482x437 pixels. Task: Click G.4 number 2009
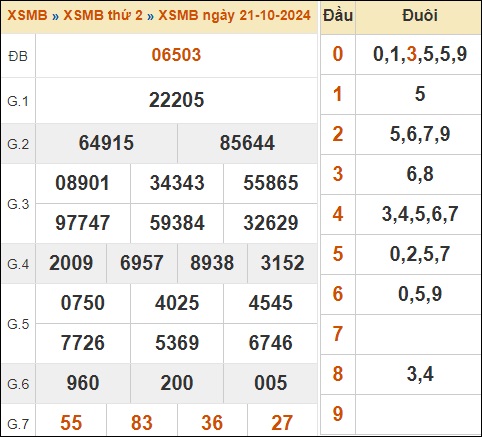pos(71,263)
